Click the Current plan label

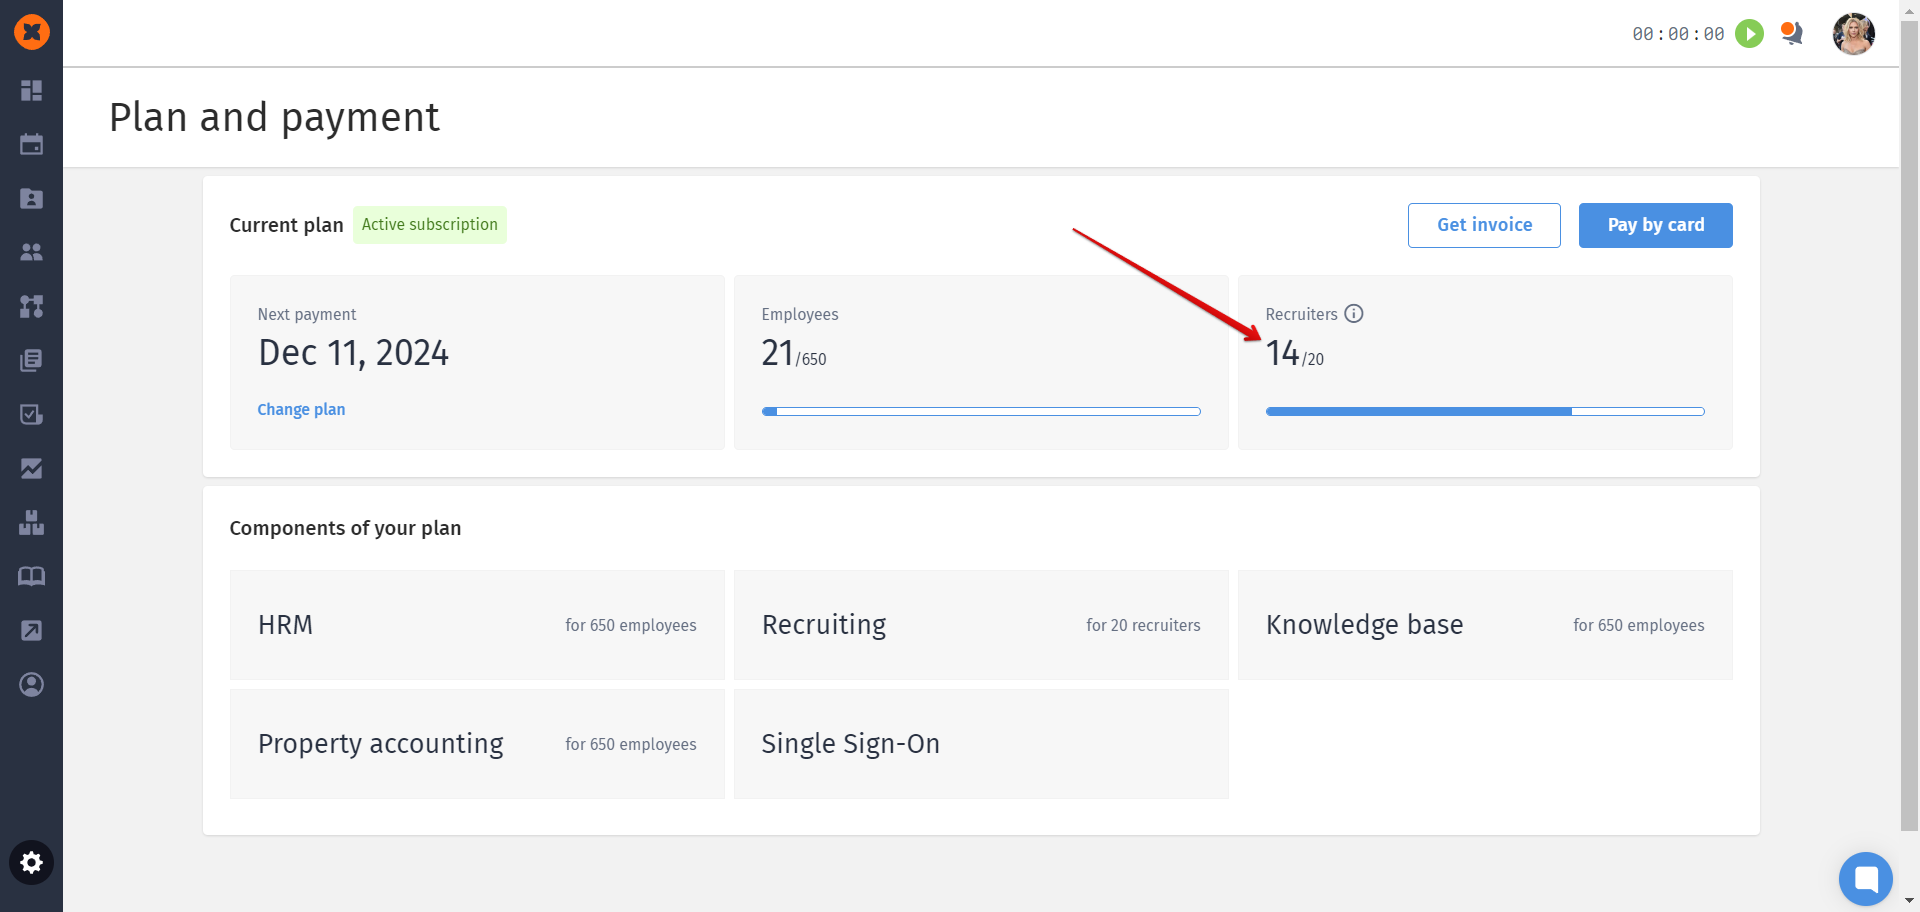286,225
